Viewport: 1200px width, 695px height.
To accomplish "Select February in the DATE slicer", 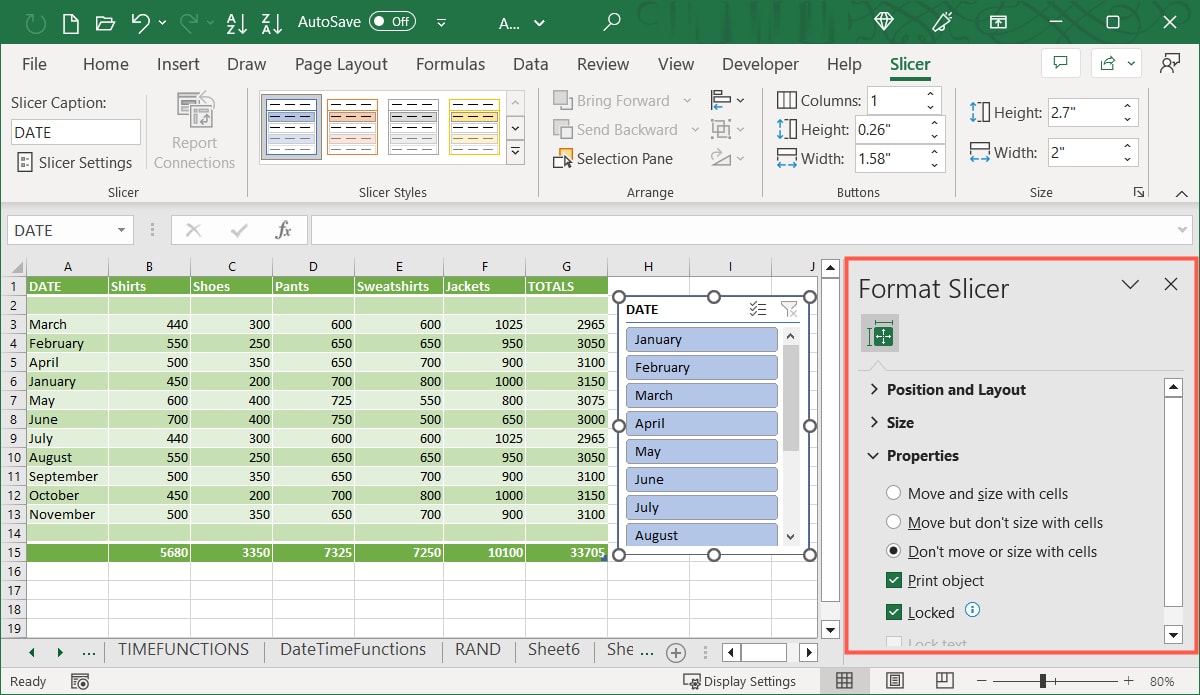I will [x=701, y=367].
